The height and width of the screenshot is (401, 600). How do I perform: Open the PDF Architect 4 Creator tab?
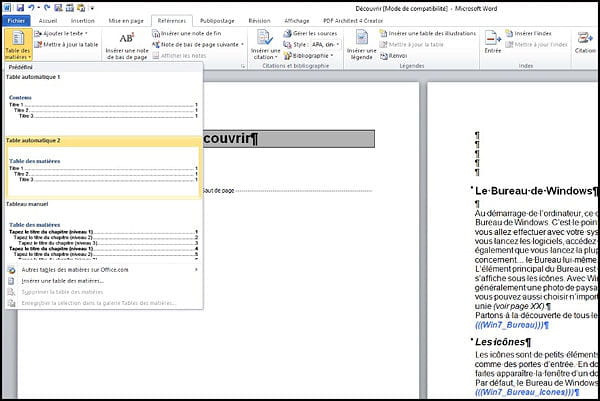tap(353, 21)
